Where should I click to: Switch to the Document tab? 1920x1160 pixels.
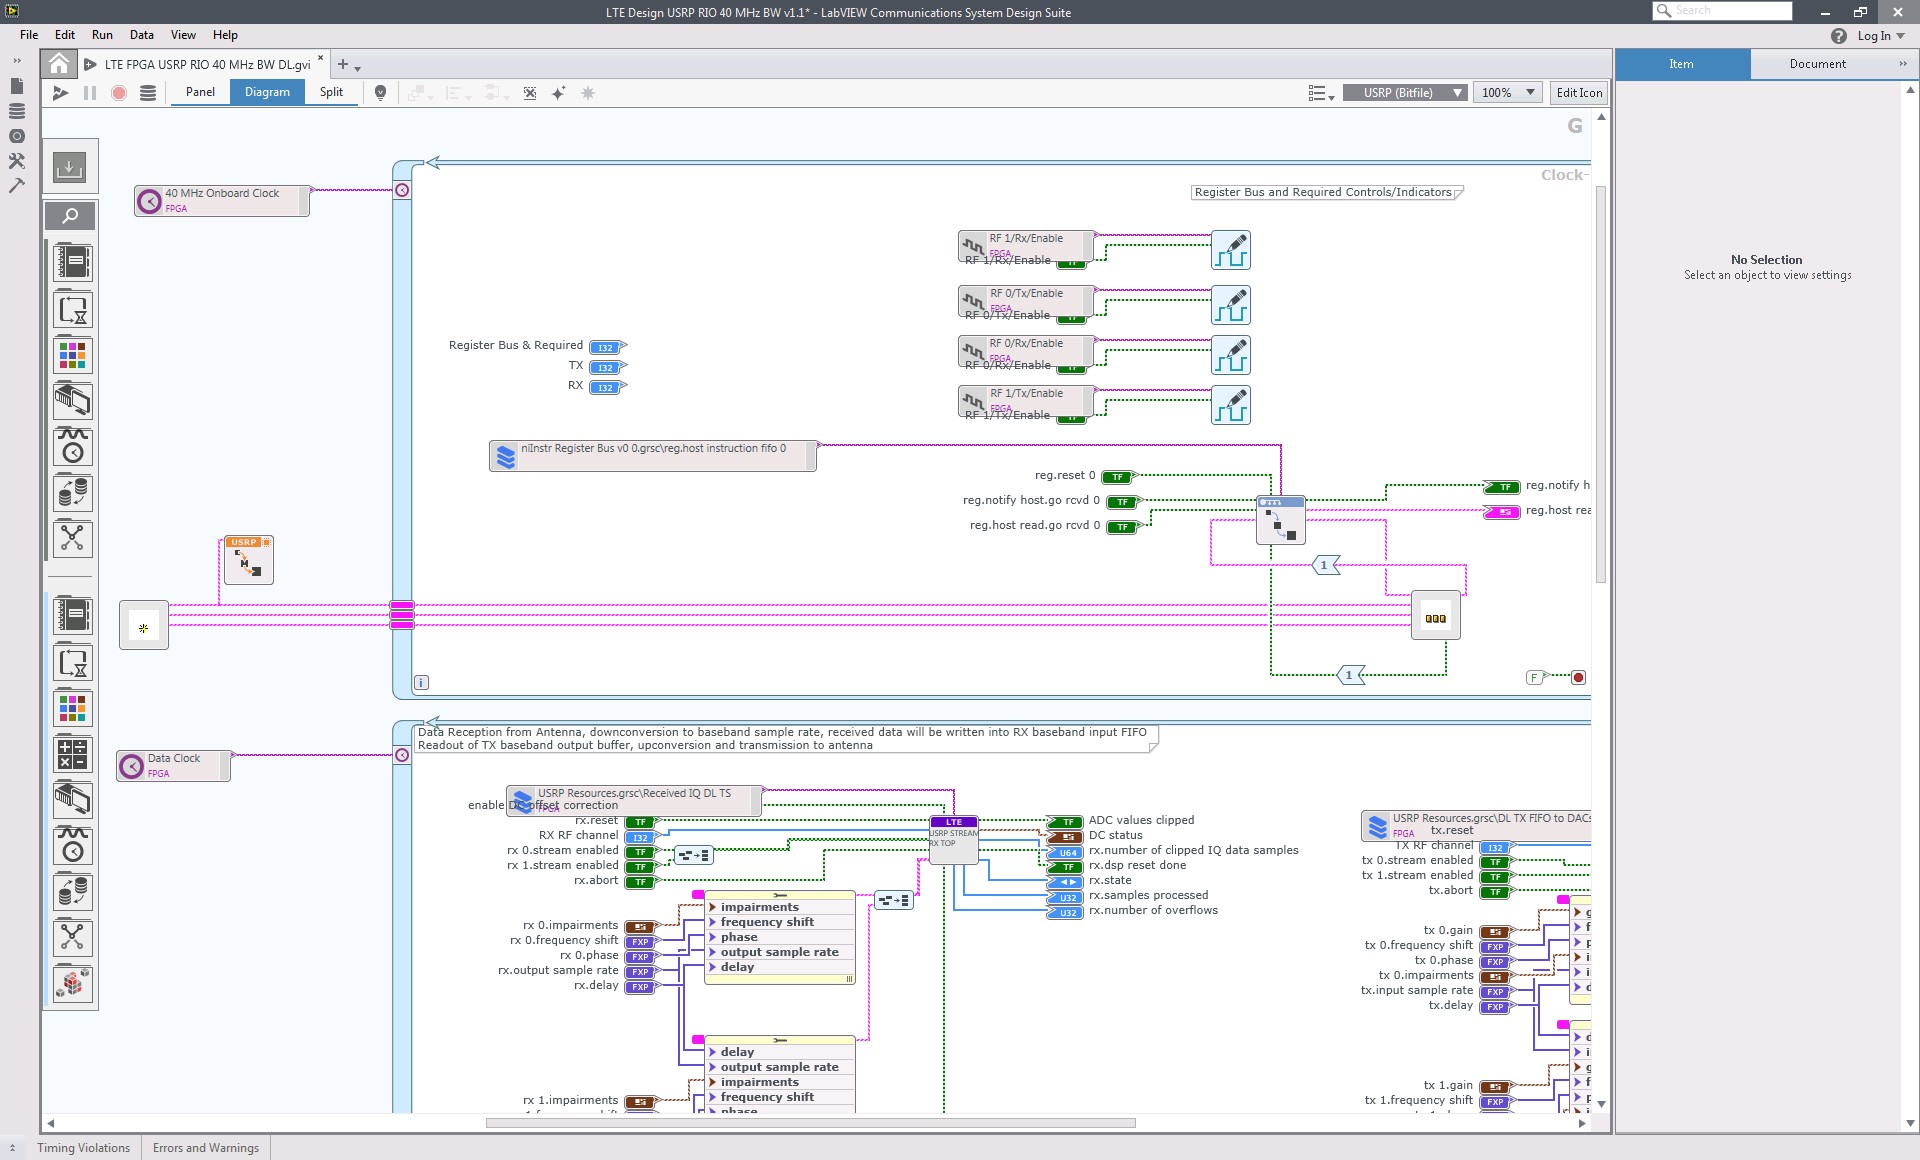pyautogui.click(x=1817, y=64)
